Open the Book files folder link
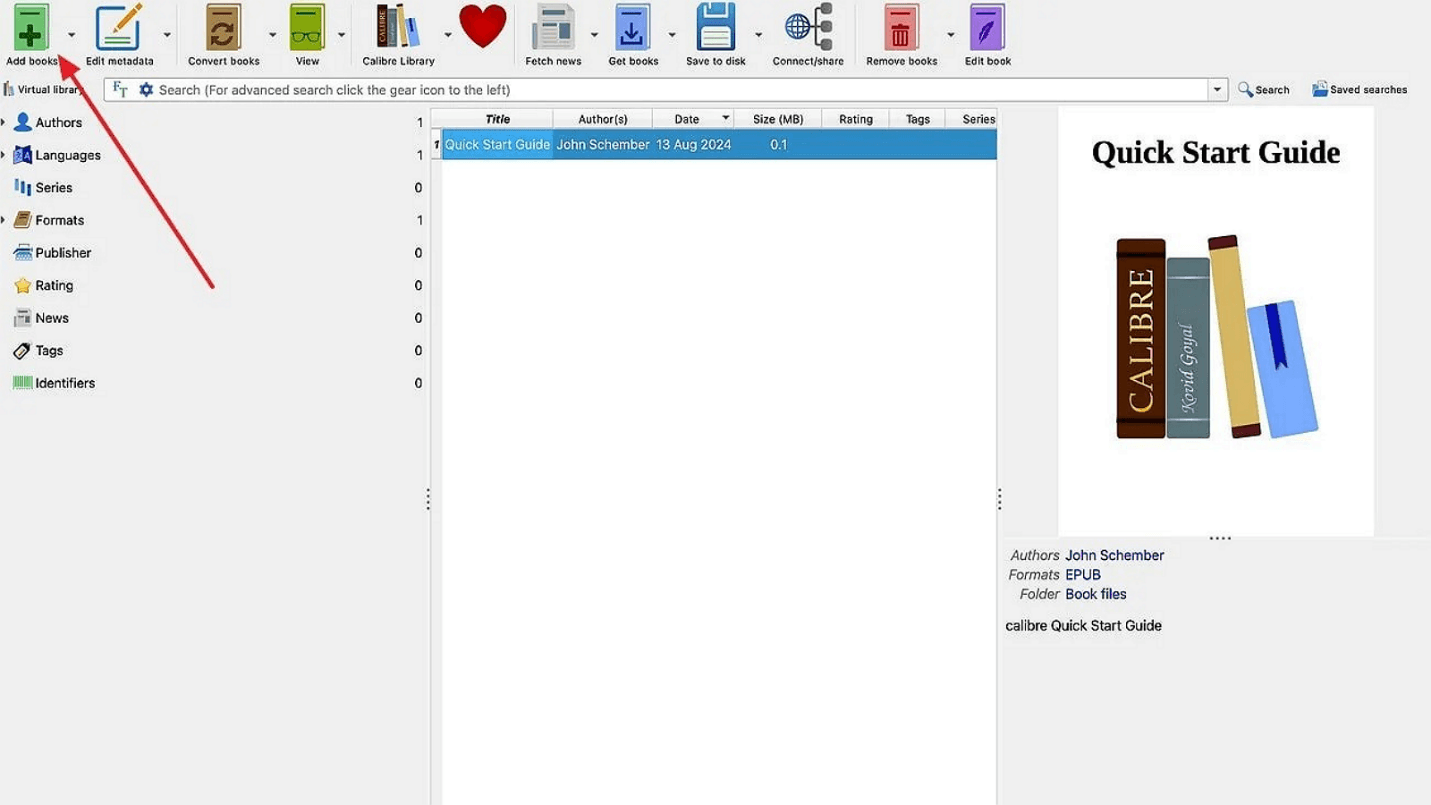The width and height of the screenshot is (1431, 805). [1095, 593]
